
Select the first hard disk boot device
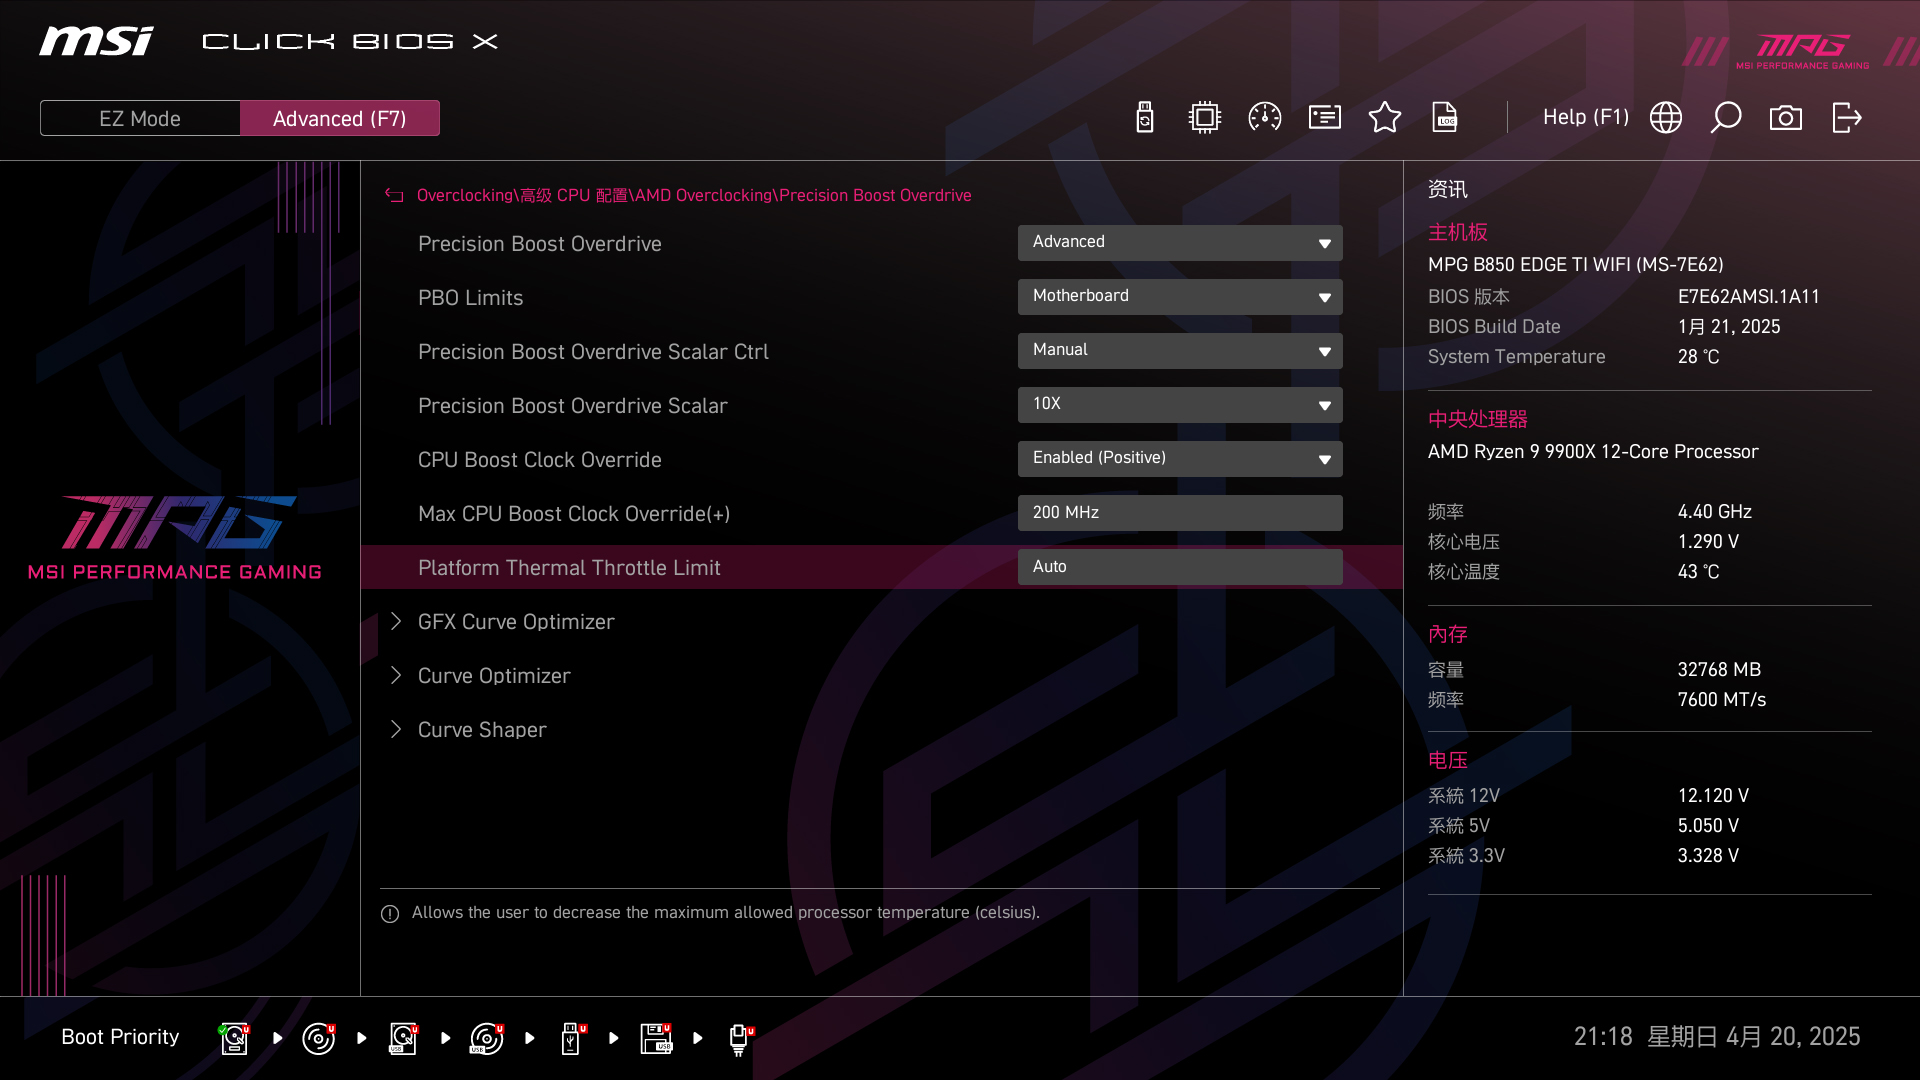click(235, 1038)
